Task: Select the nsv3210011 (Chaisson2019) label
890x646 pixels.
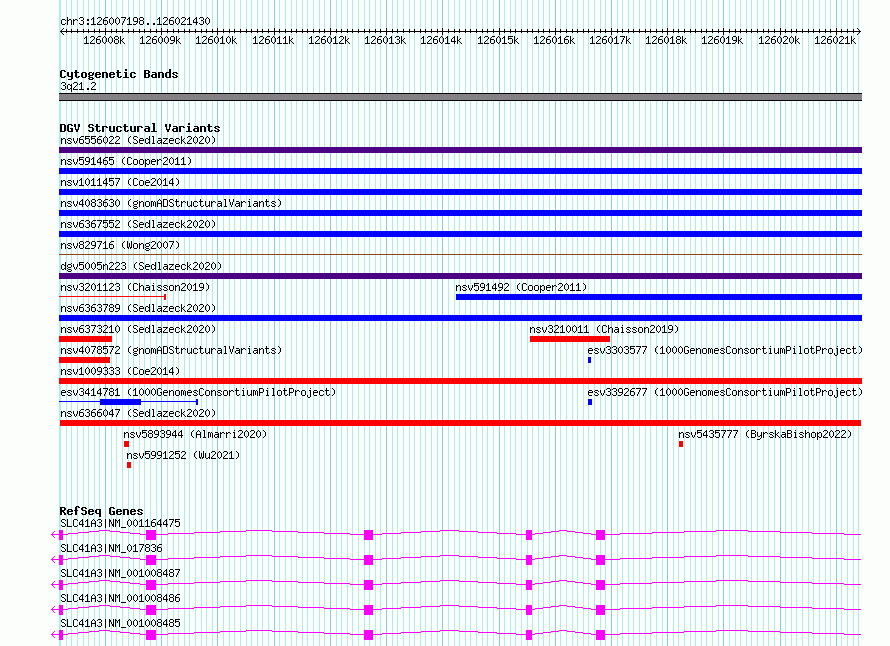Action: 604,329
